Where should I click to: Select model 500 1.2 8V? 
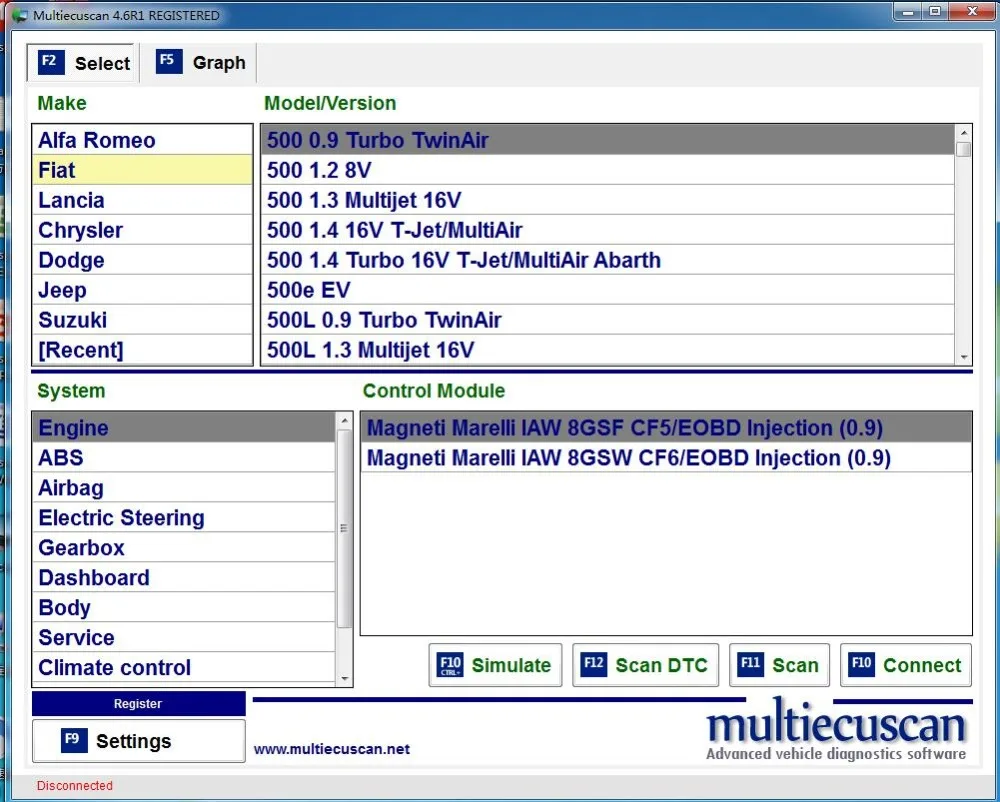click(608, 170)
